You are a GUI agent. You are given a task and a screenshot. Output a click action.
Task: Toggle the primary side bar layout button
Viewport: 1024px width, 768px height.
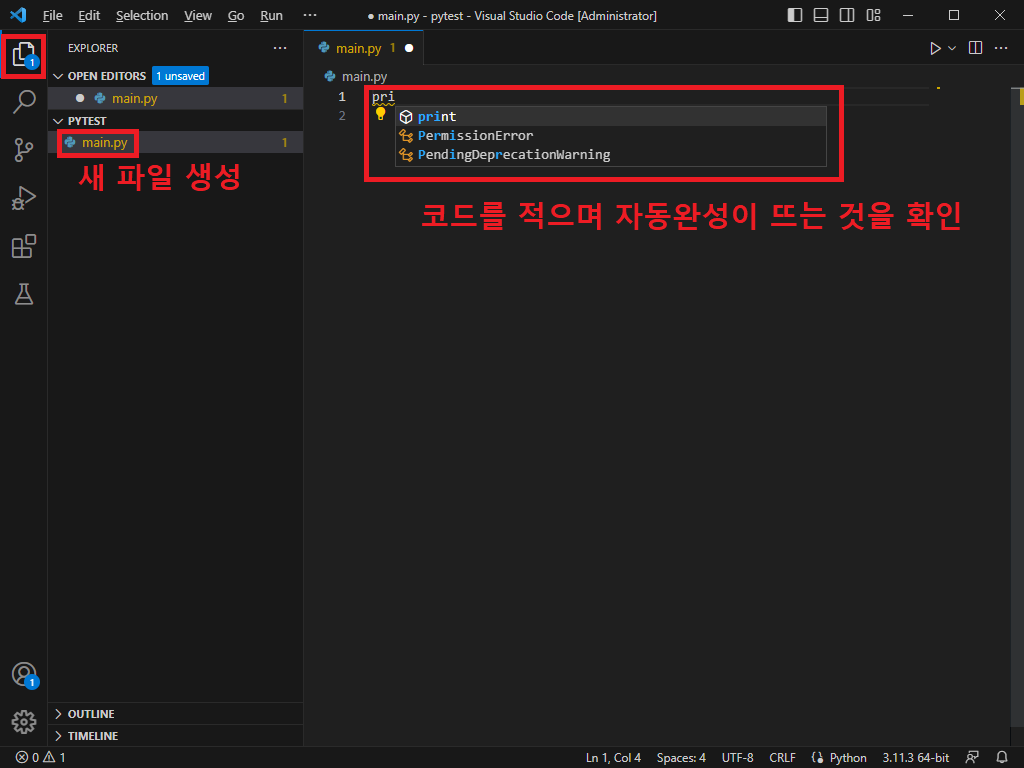pyautogui.click(x=795, y=16)
